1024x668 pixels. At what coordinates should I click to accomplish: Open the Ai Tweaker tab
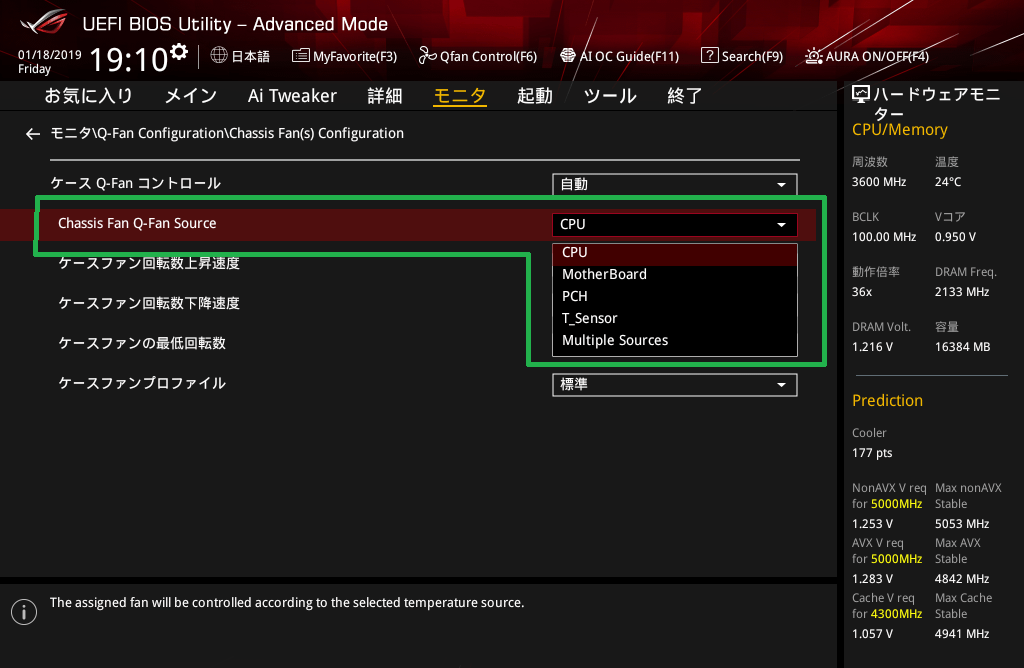coord(292,96)
